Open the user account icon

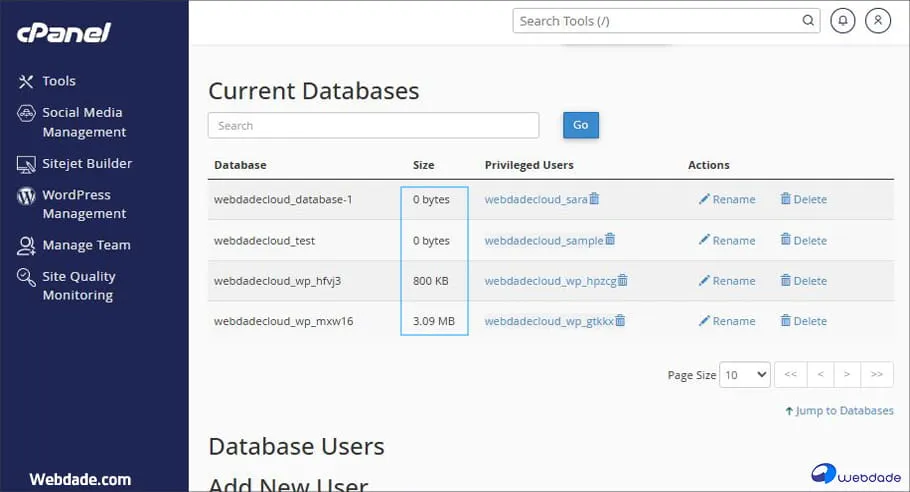coord(878,21)
